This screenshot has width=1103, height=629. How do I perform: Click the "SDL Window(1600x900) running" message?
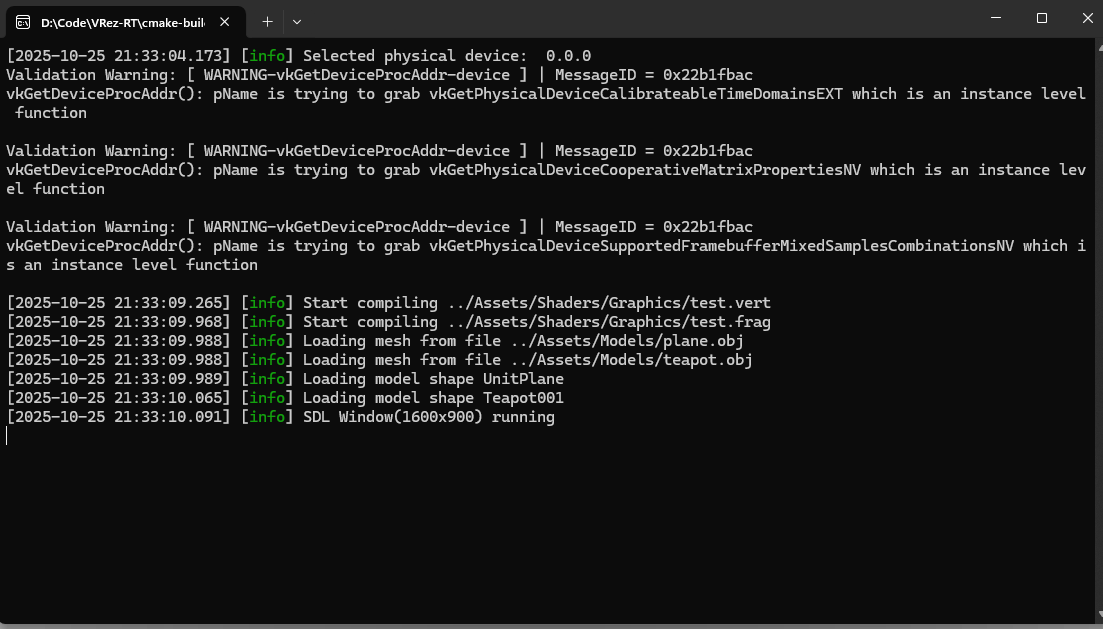428,417
